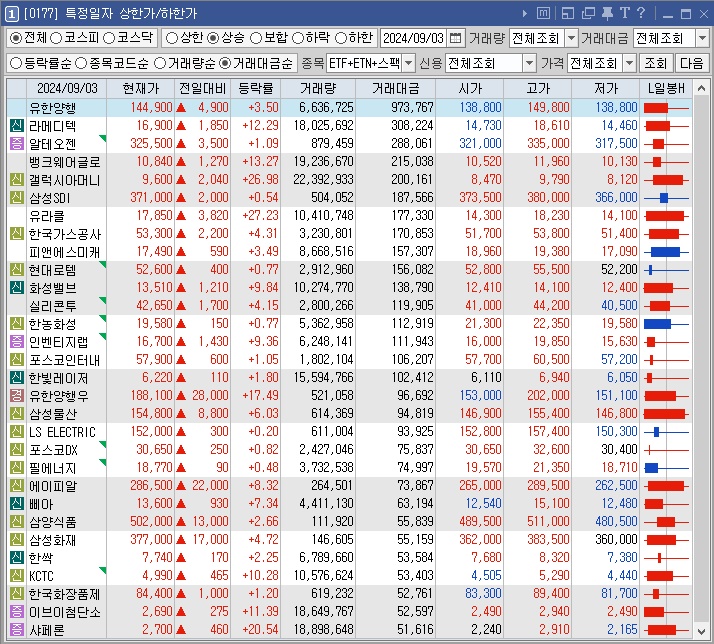Select the 코스피 radio button
This screenshot has height=644, width=714.
pos(56,38)
